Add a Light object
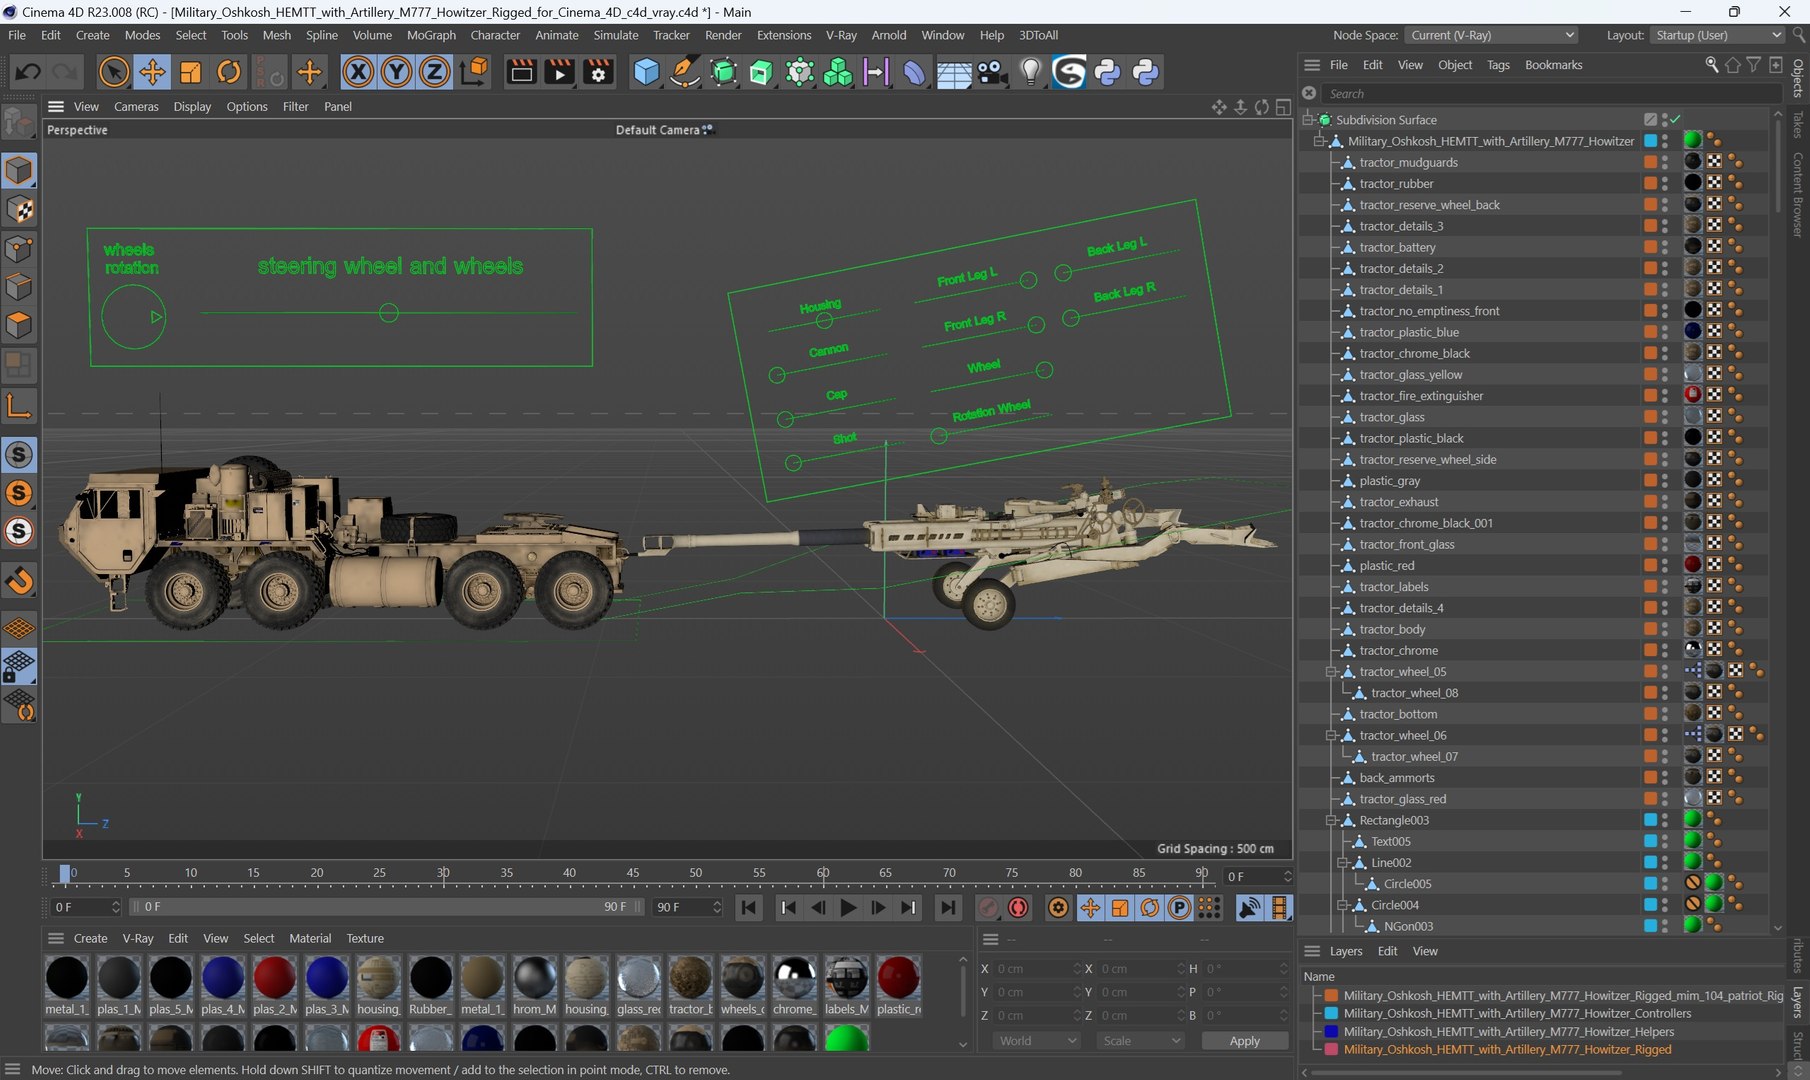Viewport: 1810px width, 1080px height. [1030, 72]
